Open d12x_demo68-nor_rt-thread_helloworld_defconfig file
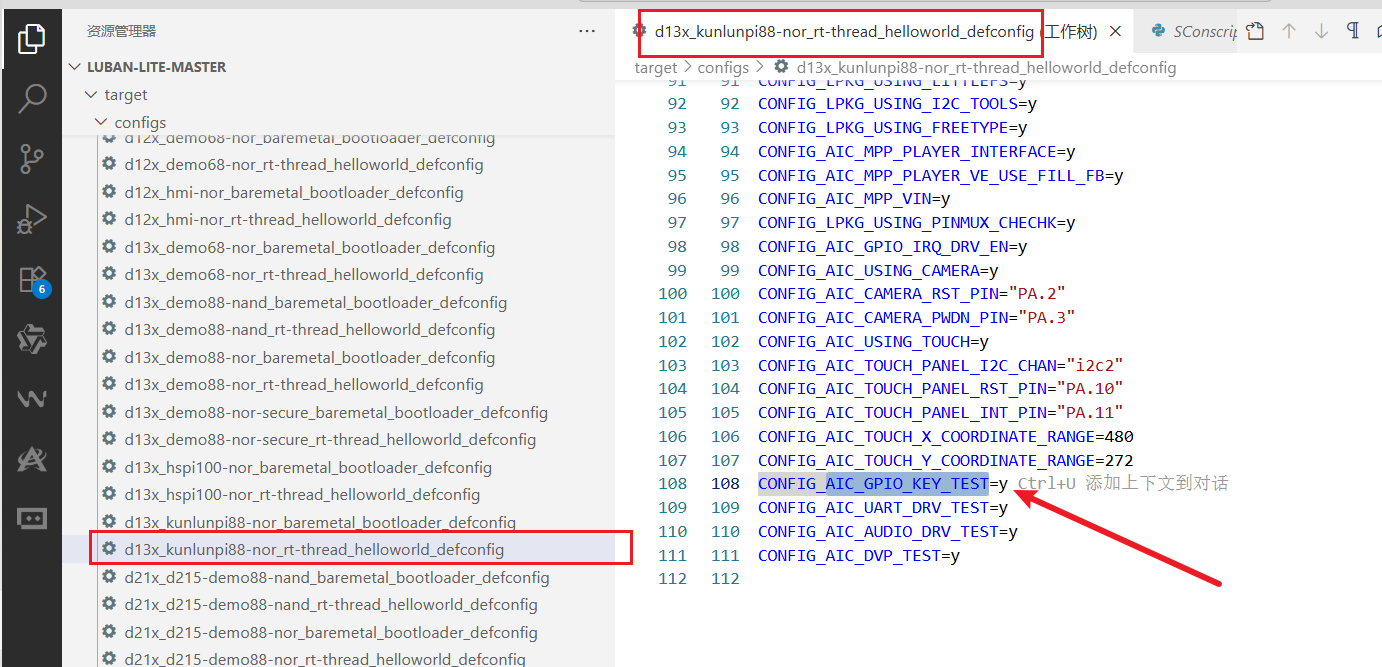The height and width of the screenshot is (667, 1382). coord(304,165)
